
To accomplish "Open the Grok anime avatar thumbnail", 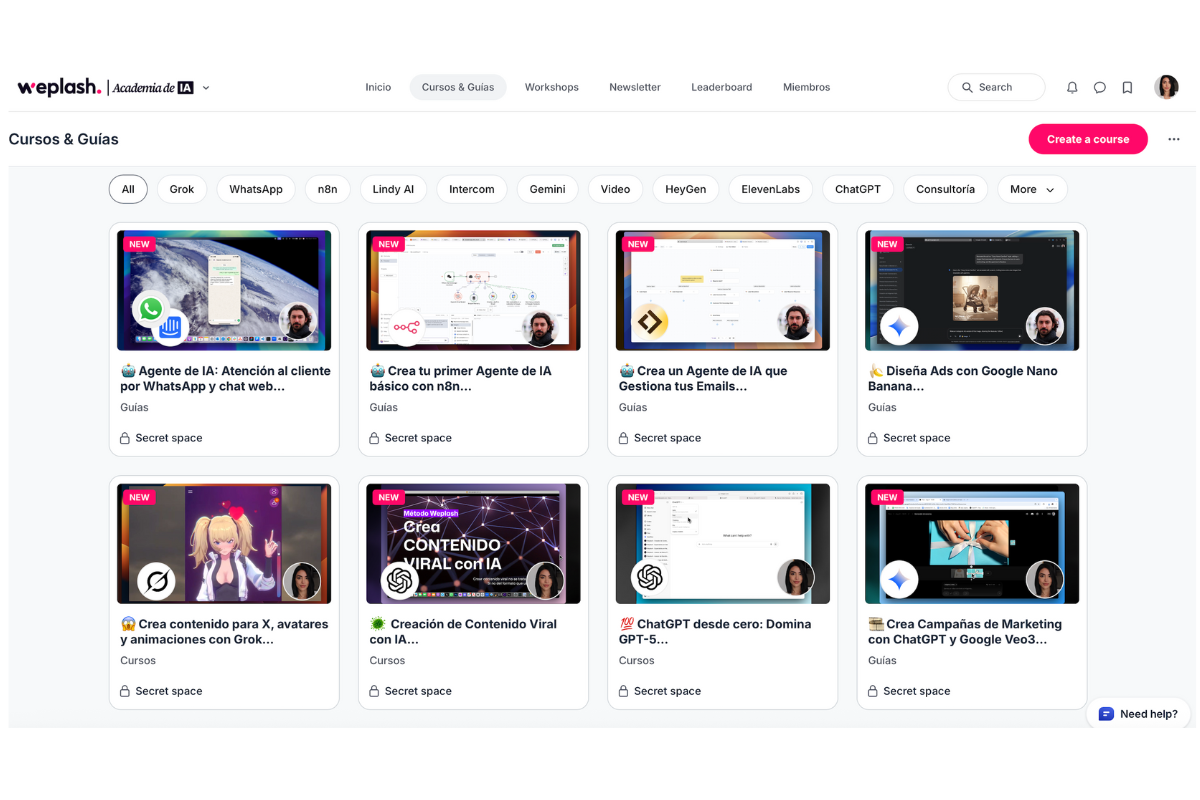I will (x=224, y=544).
